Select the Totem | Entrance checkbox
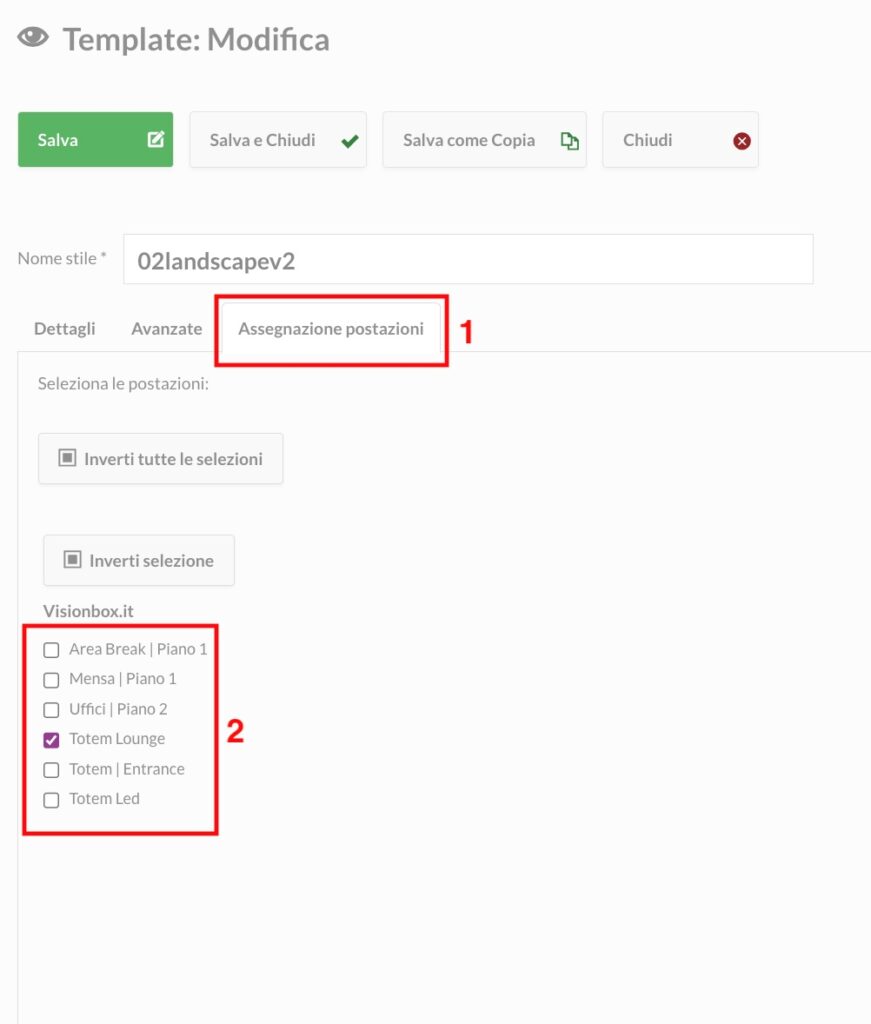Image resolution: width=871 pixels, height=1024 pixels. pyautogui.click(x=51, y=770)
